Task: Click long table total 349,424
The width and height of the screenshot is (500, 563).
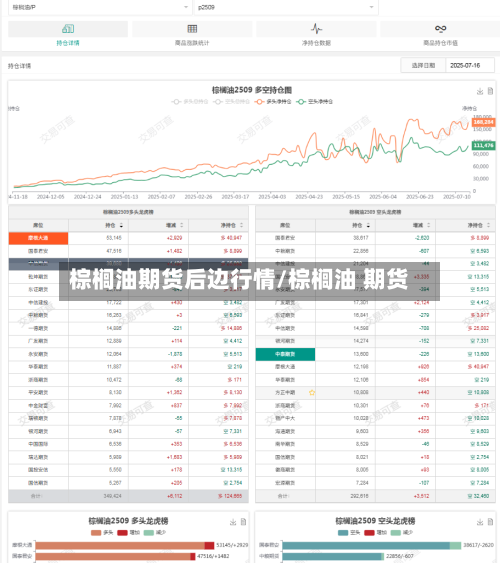Action: [x=113, y=496]
